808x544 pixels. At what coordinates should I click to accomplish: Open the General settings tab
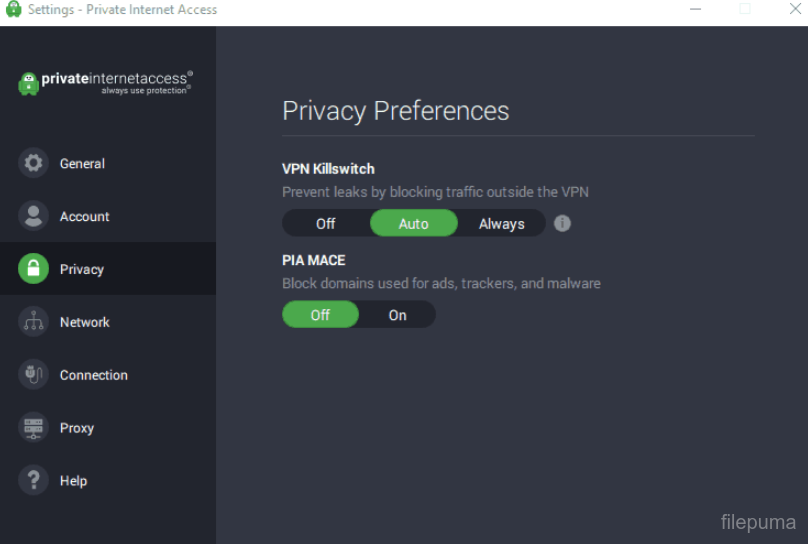point(82,163)
